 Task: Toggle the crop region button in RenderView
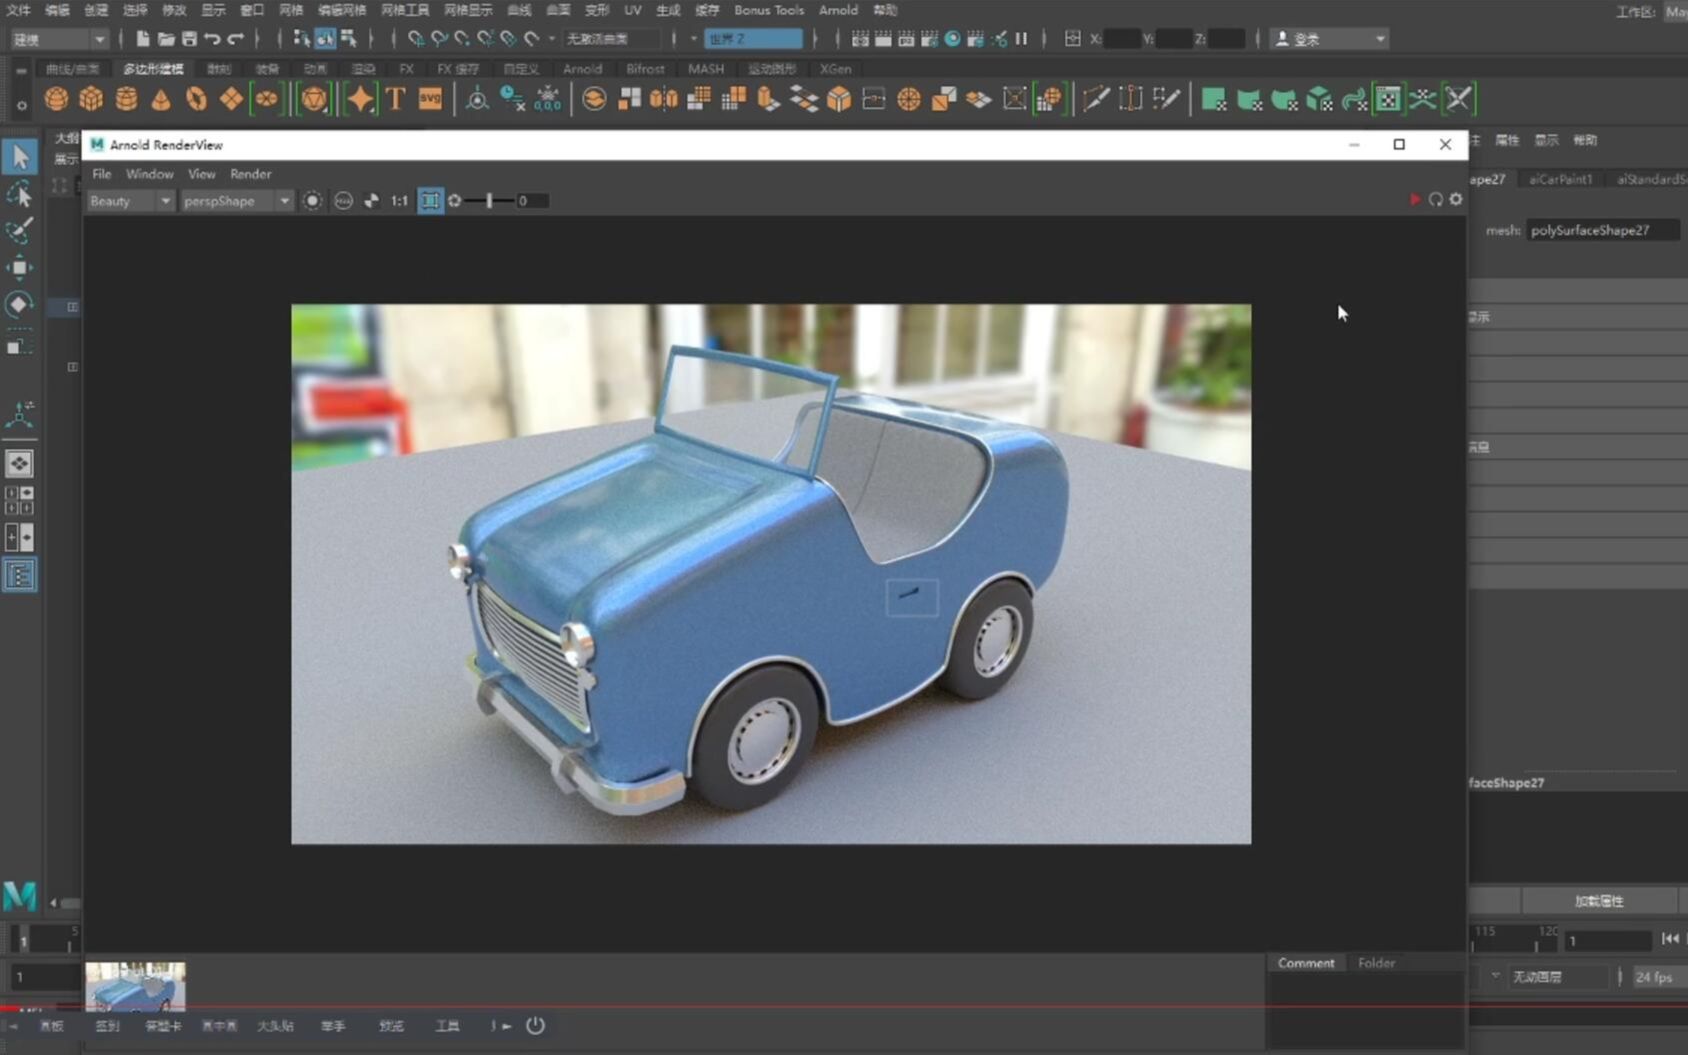(430, 201)
